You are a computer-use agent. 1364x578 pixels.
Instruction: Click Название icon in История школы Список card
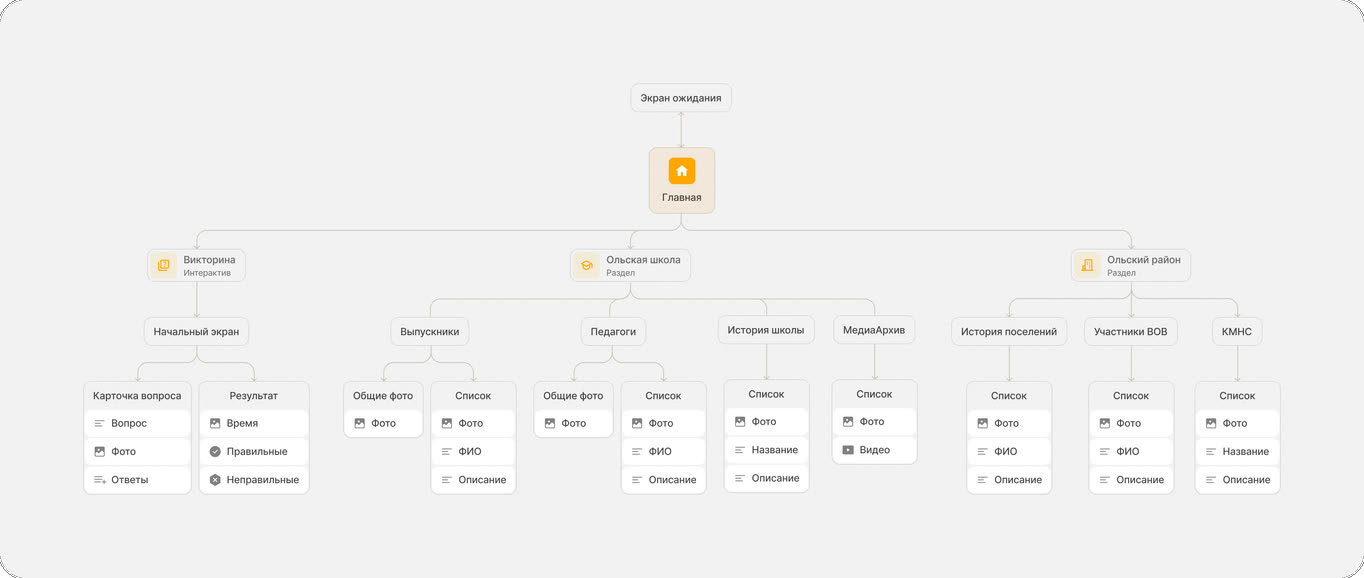(x=740, y=450)
